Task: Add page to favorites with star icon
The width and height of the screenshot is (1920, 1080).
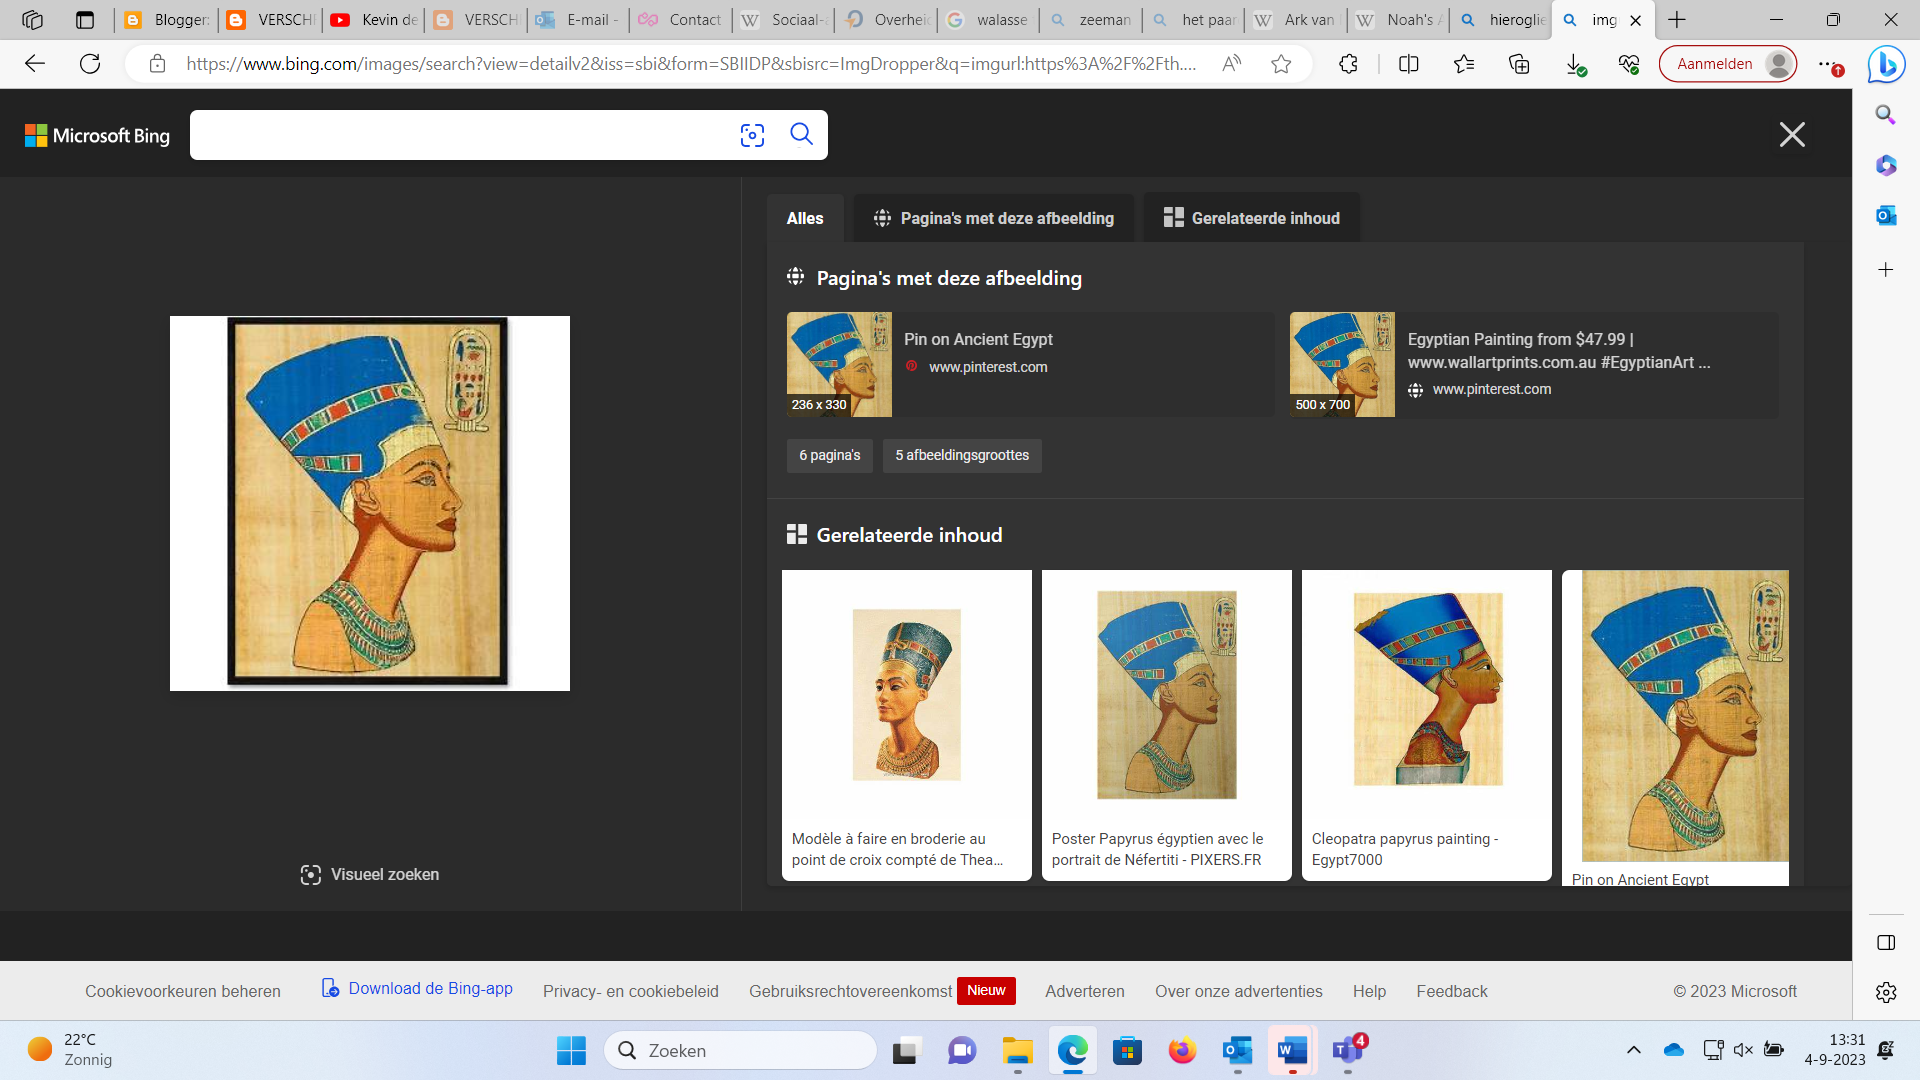Action: click(x=1281, y=64)
